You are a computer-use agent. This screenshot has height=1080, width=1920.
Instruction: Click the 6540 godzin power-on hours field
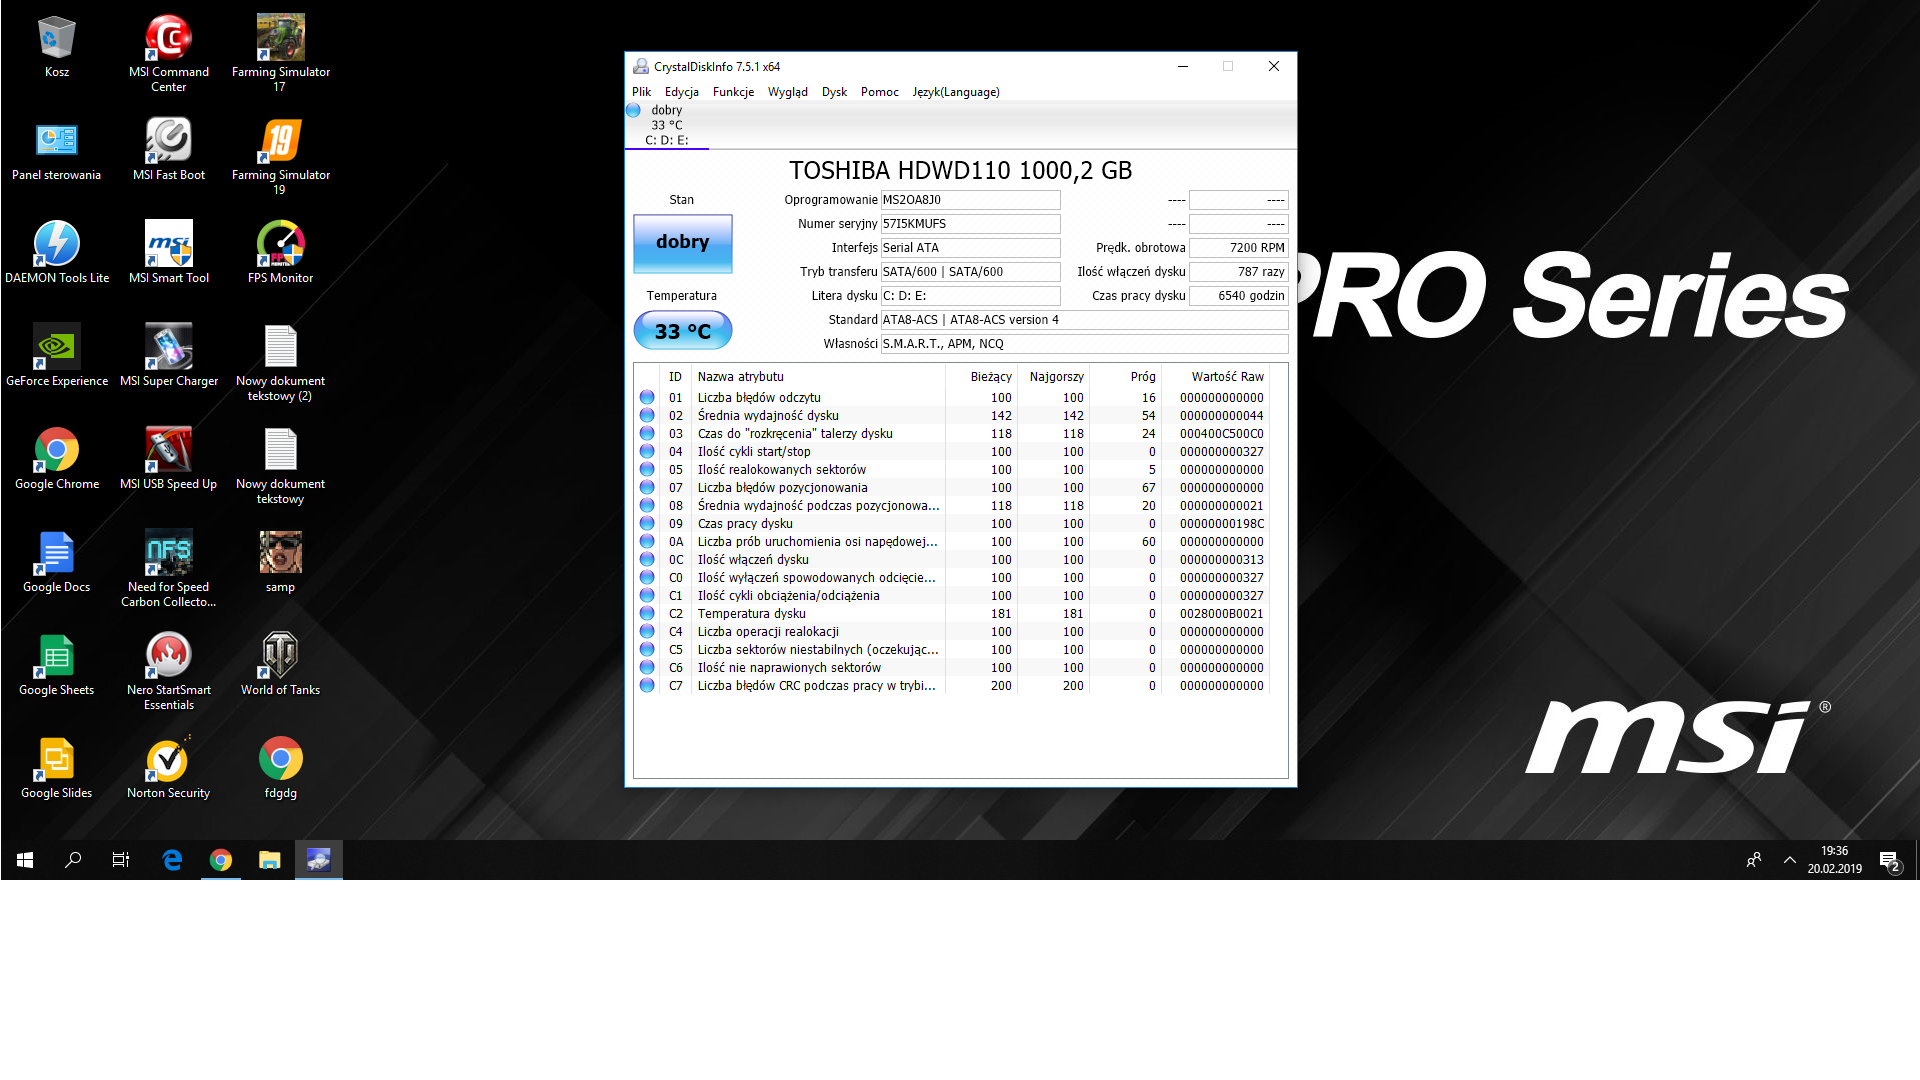(1238, 296)
